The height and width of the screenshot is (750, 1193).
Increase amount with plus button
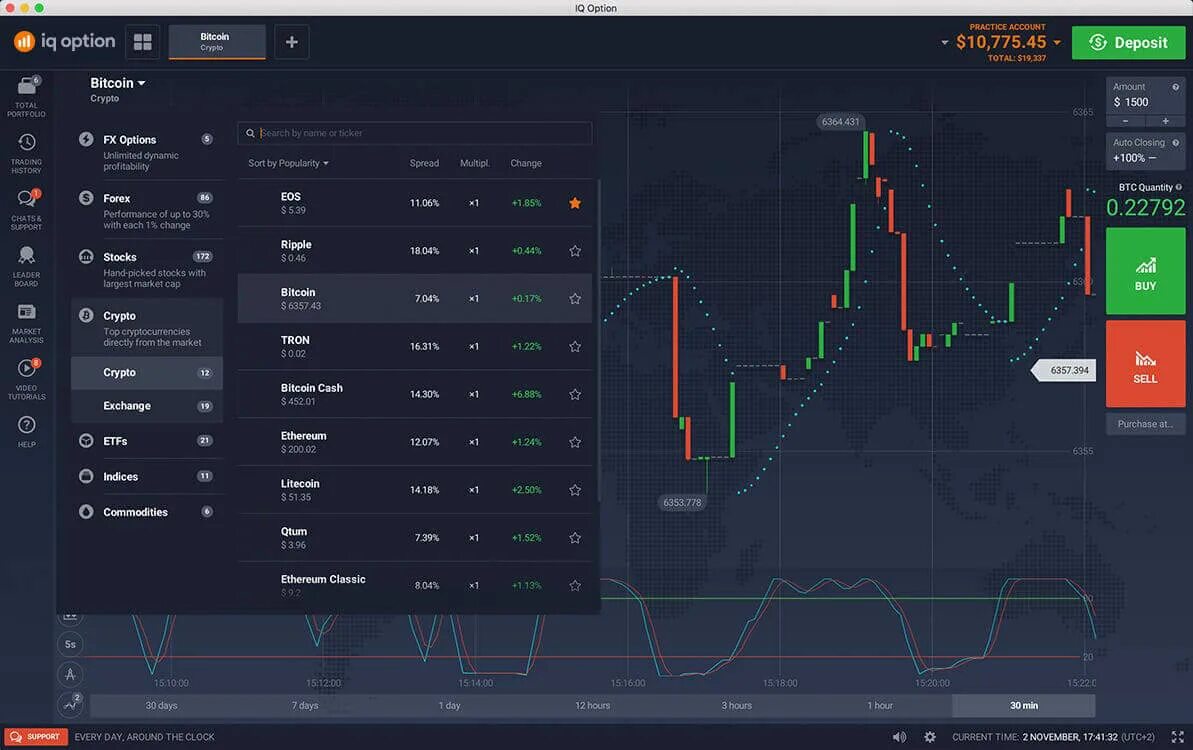pos(1166,121)
